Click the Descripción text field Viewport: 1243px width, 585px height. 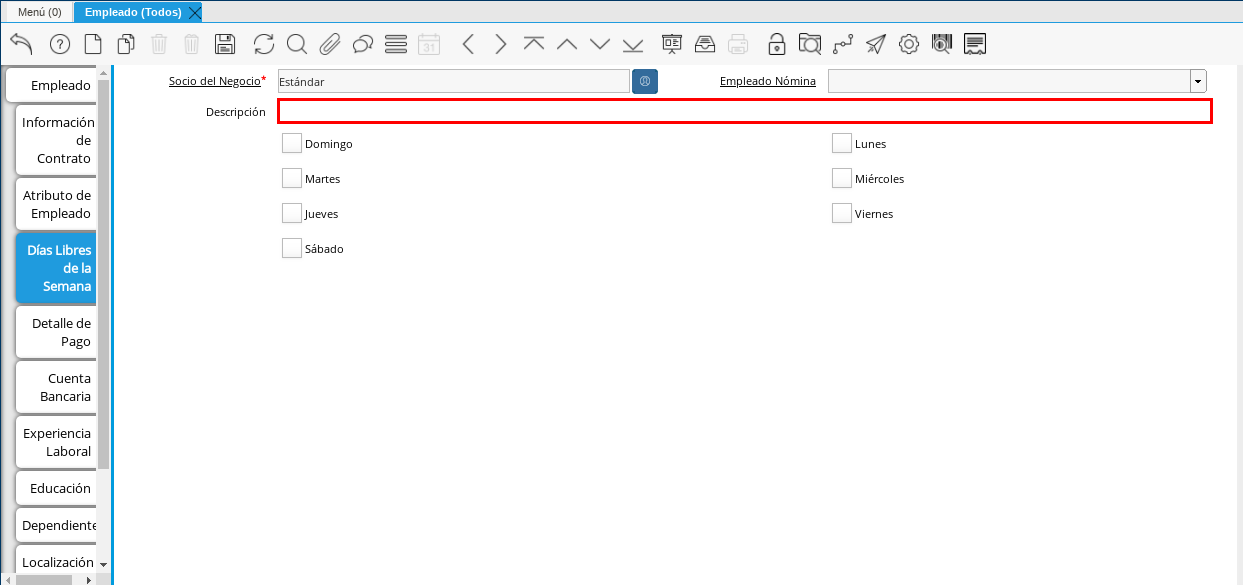point(745,111)
